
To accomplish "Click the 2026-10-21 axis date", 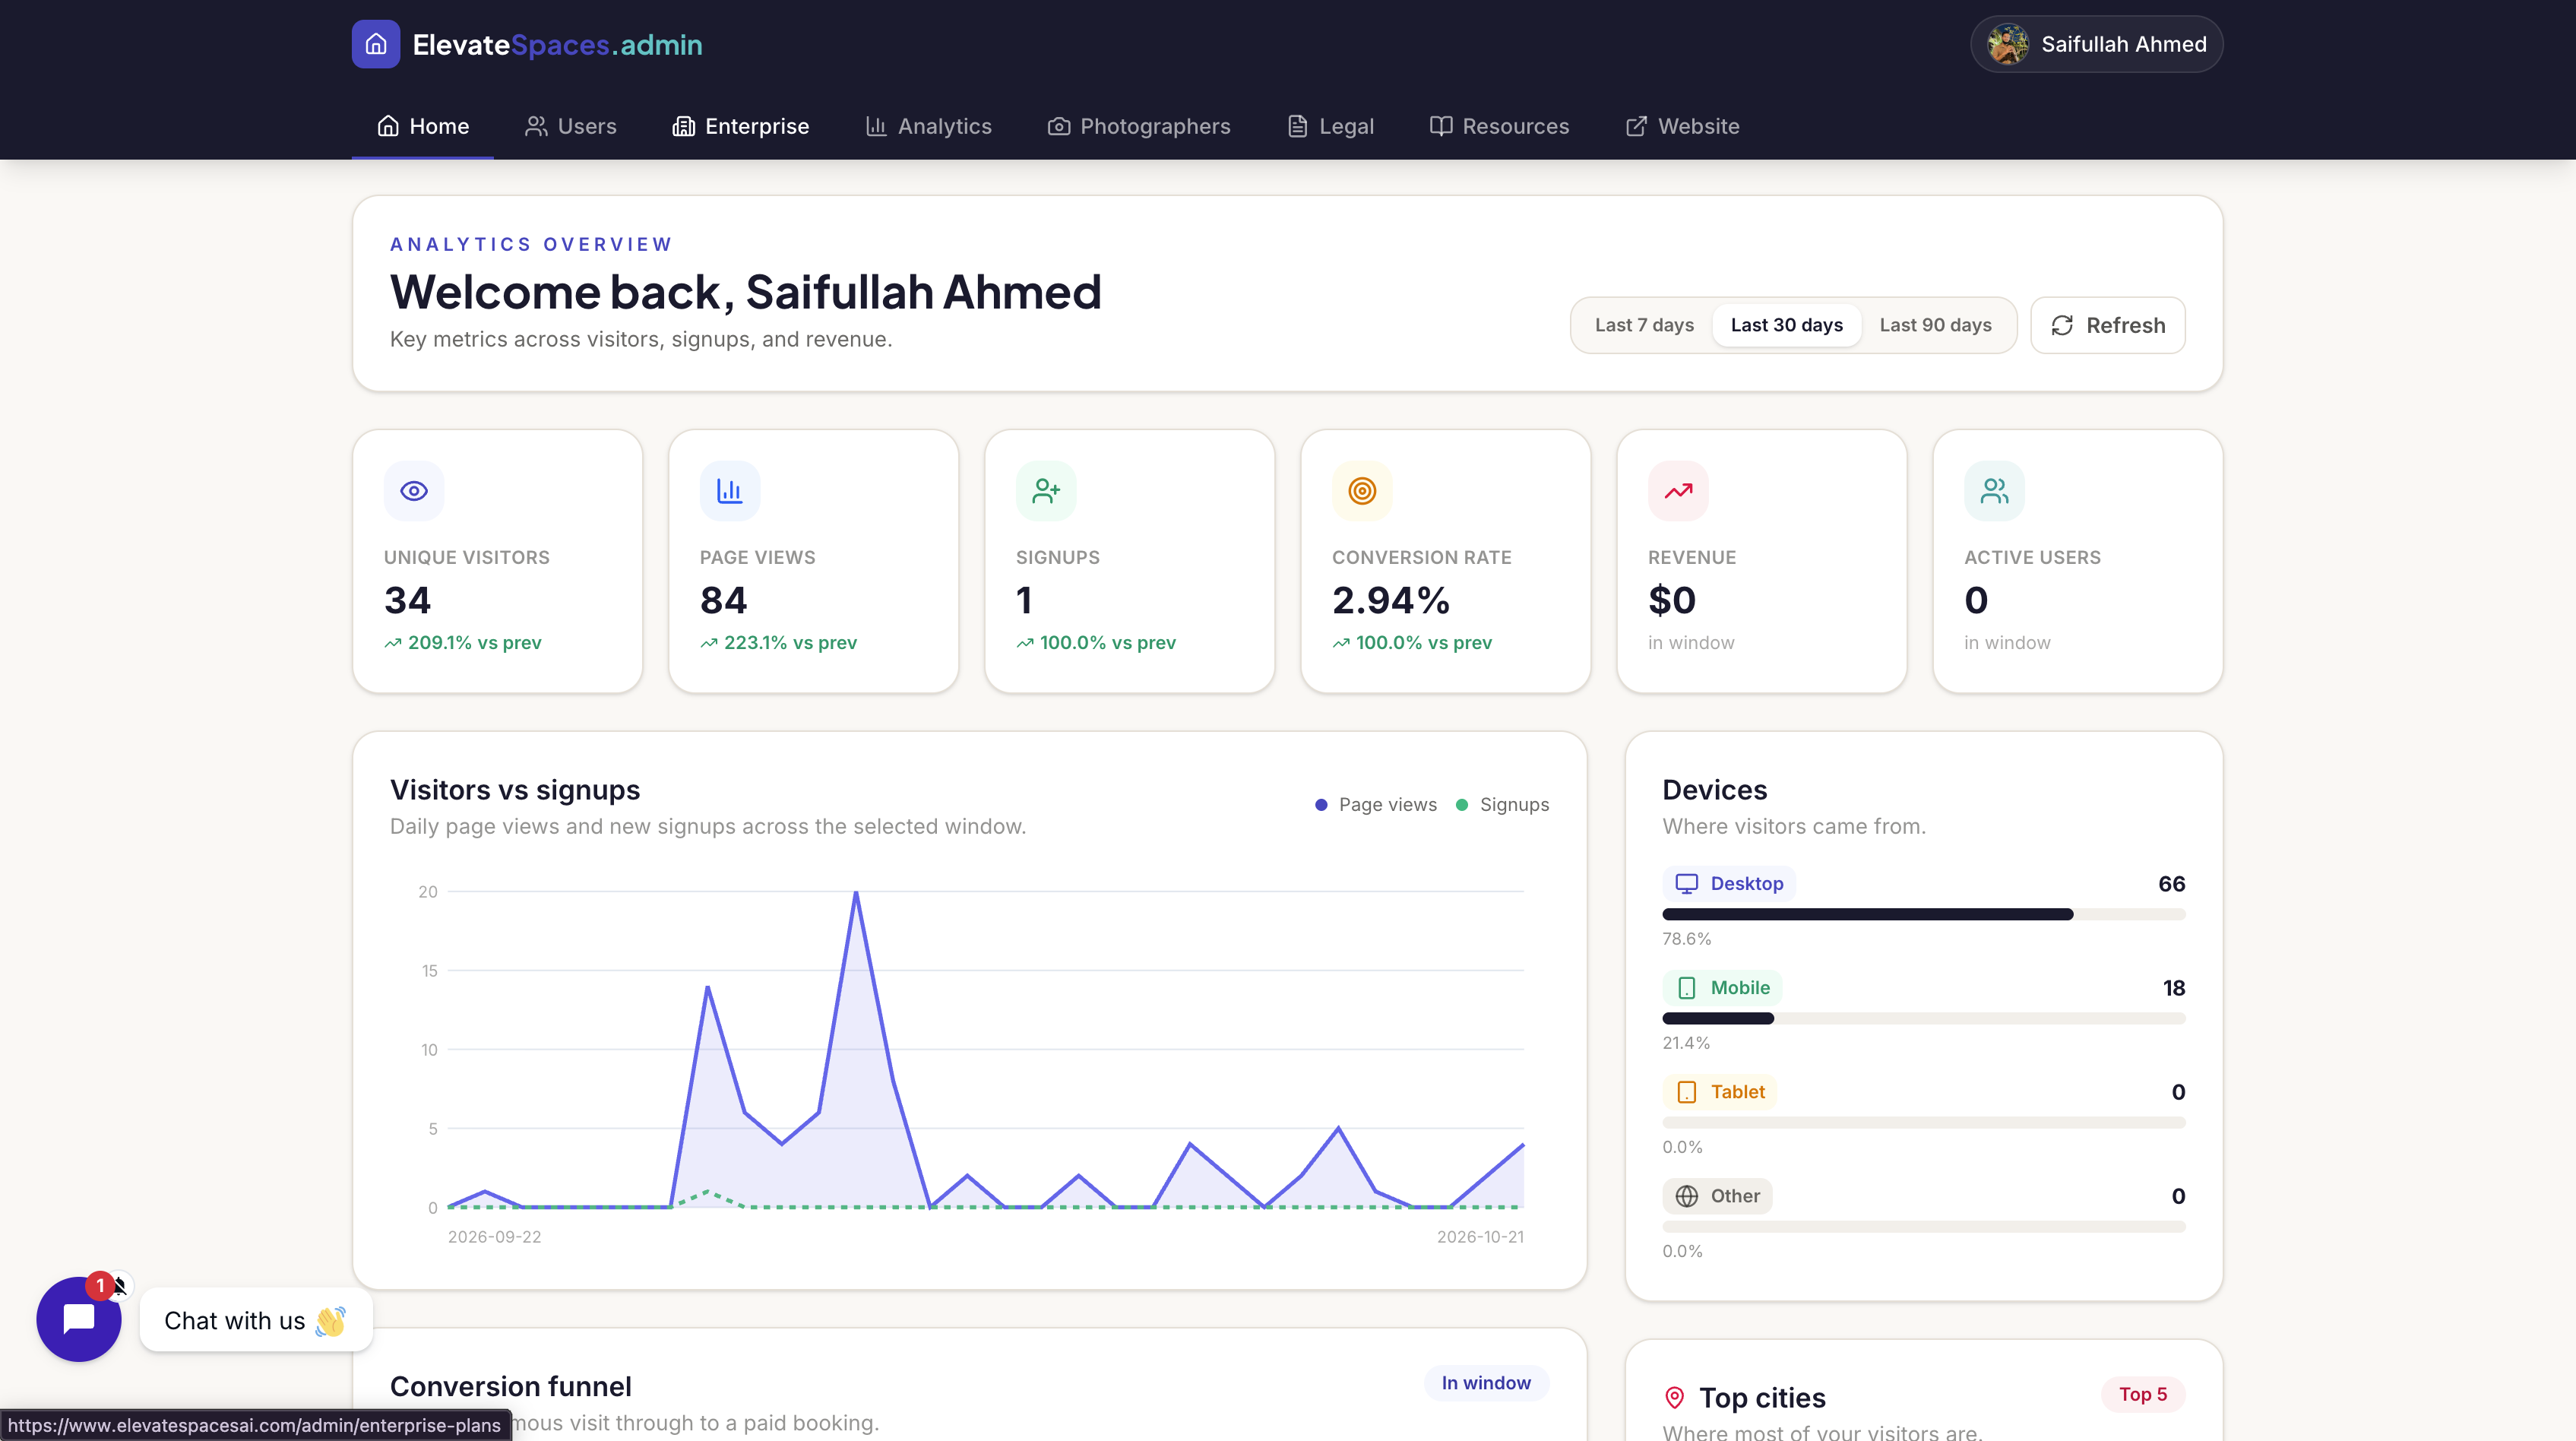I will 1480,1237.
